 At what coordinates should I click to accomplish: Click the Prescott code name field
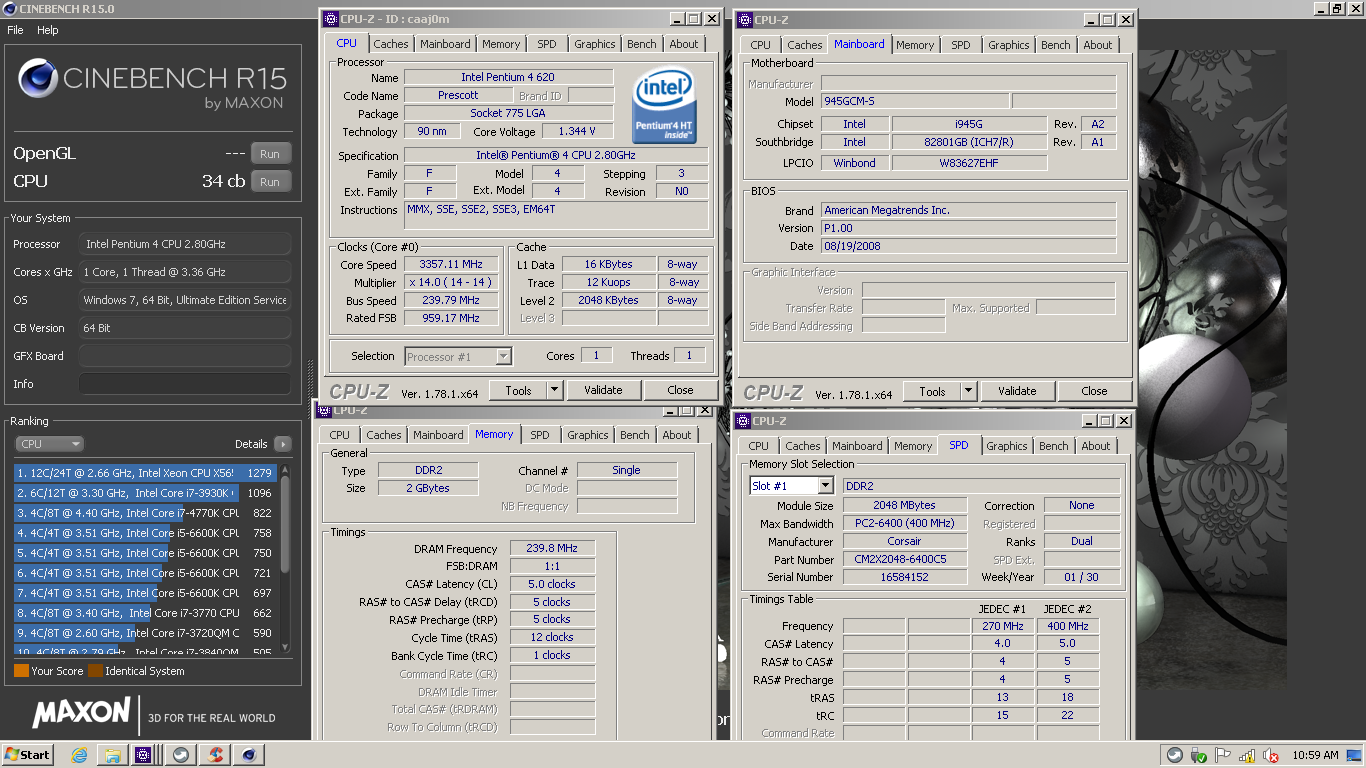tap(458, 95)
